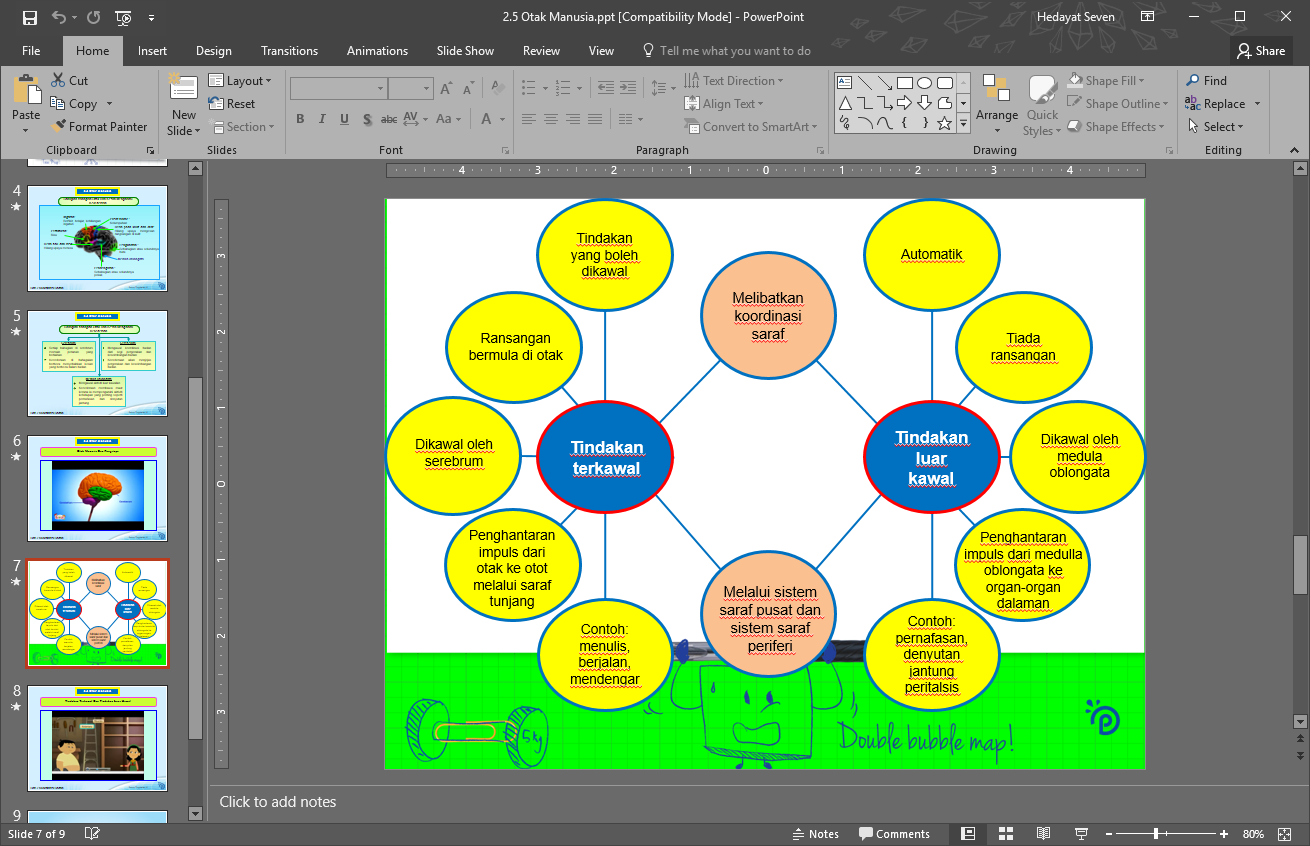Image resolution: width=1310 pixels, height=846 pixels.
Task: Click the zoom slider handle
Action: click(1156, 834)
